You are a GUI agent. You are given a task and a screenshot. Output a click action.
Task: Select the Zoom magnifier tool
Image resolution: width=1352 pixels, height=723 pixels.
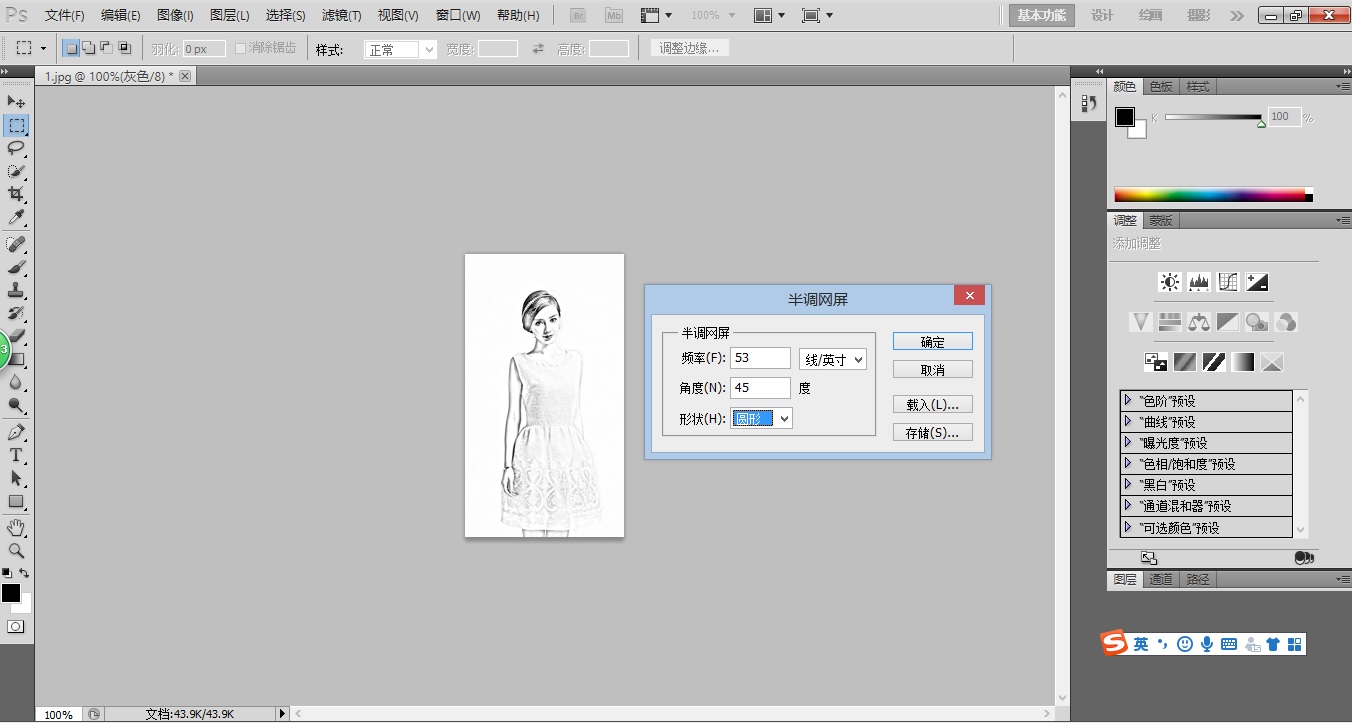[16, 551]
